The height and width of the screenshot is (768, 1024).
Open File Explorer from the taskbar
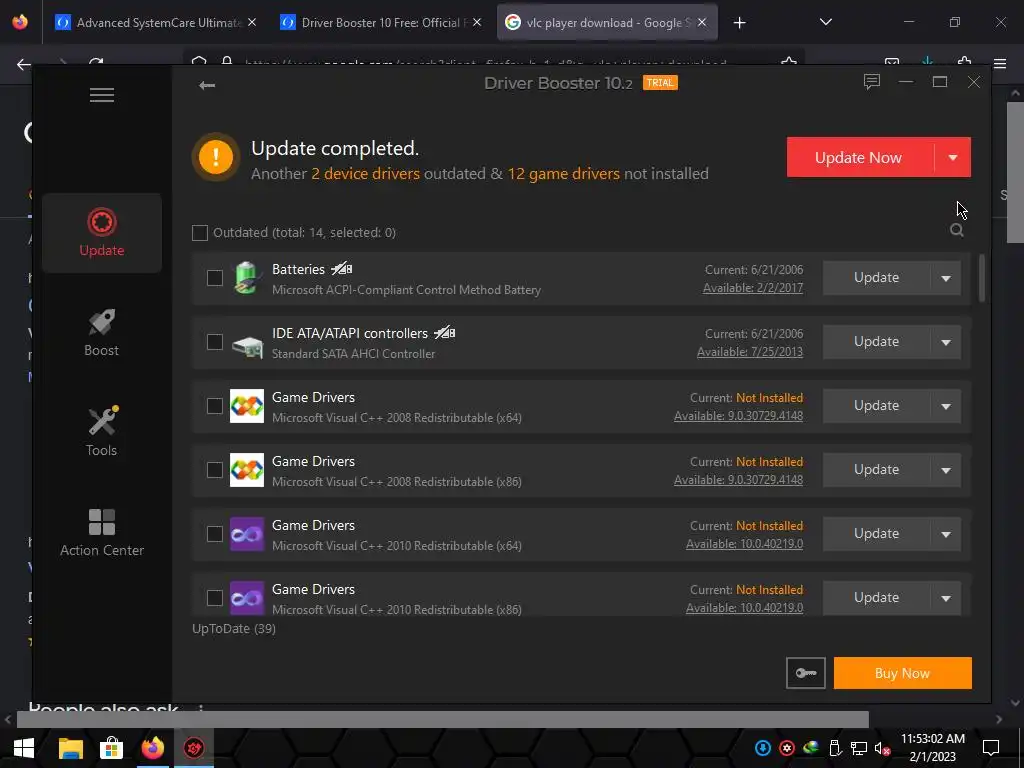(x=71, y=748)
